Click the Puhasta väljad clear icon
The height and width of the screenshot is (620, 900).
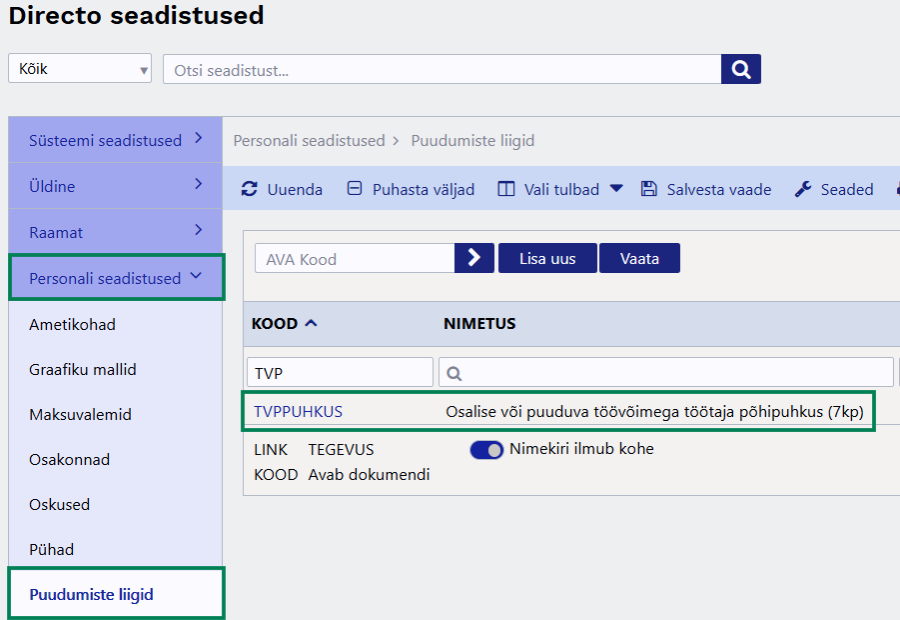[x=354, y=189]
